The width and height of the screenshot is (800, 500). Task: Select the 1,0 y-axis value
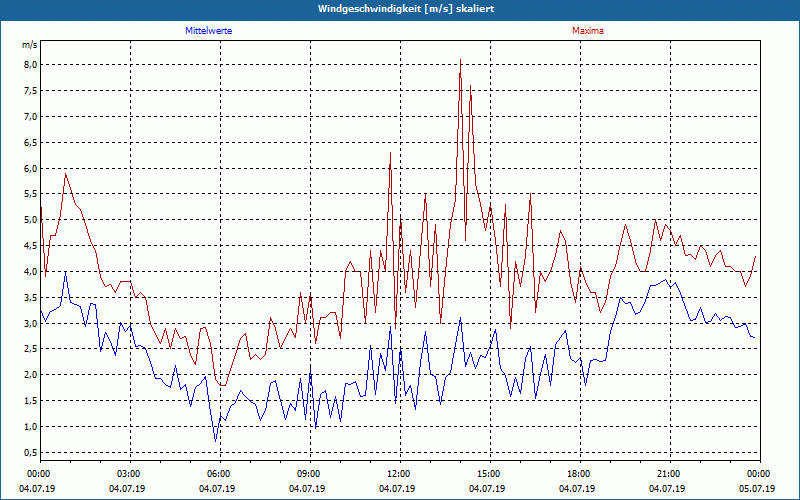(x=31, y=427)
